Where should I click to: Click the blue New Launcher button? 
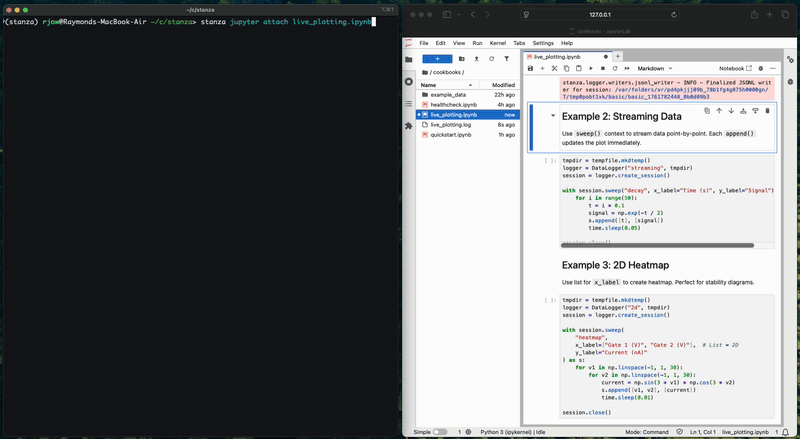click(437, 59)
